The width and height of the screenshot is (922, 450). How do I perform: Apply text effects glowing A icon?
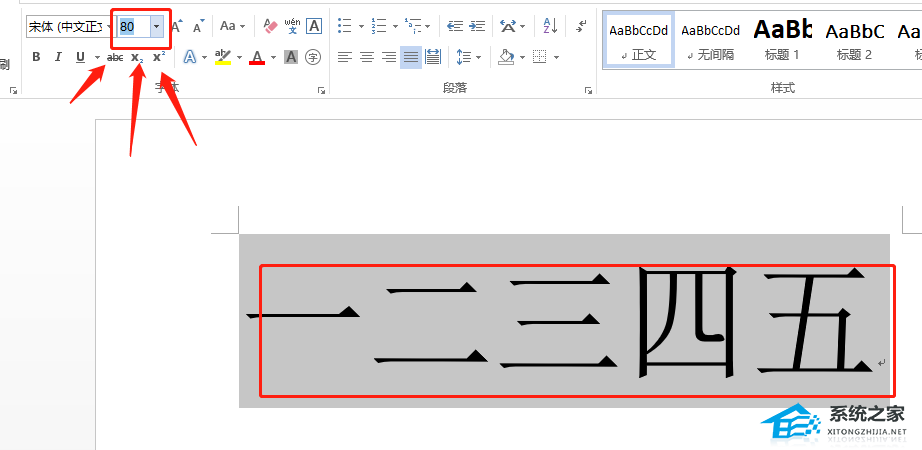click(x=189, y=57)
